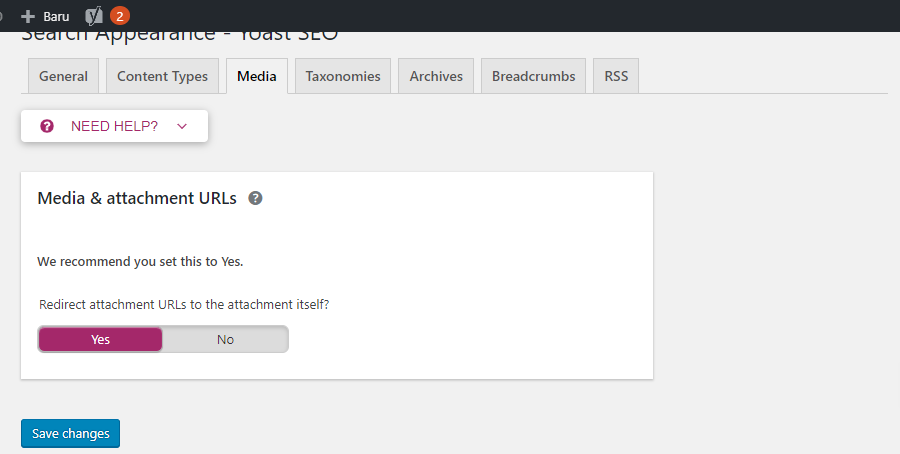Switch to the General tab
This screenshot has height=454, width=900.
pos(63,76)
